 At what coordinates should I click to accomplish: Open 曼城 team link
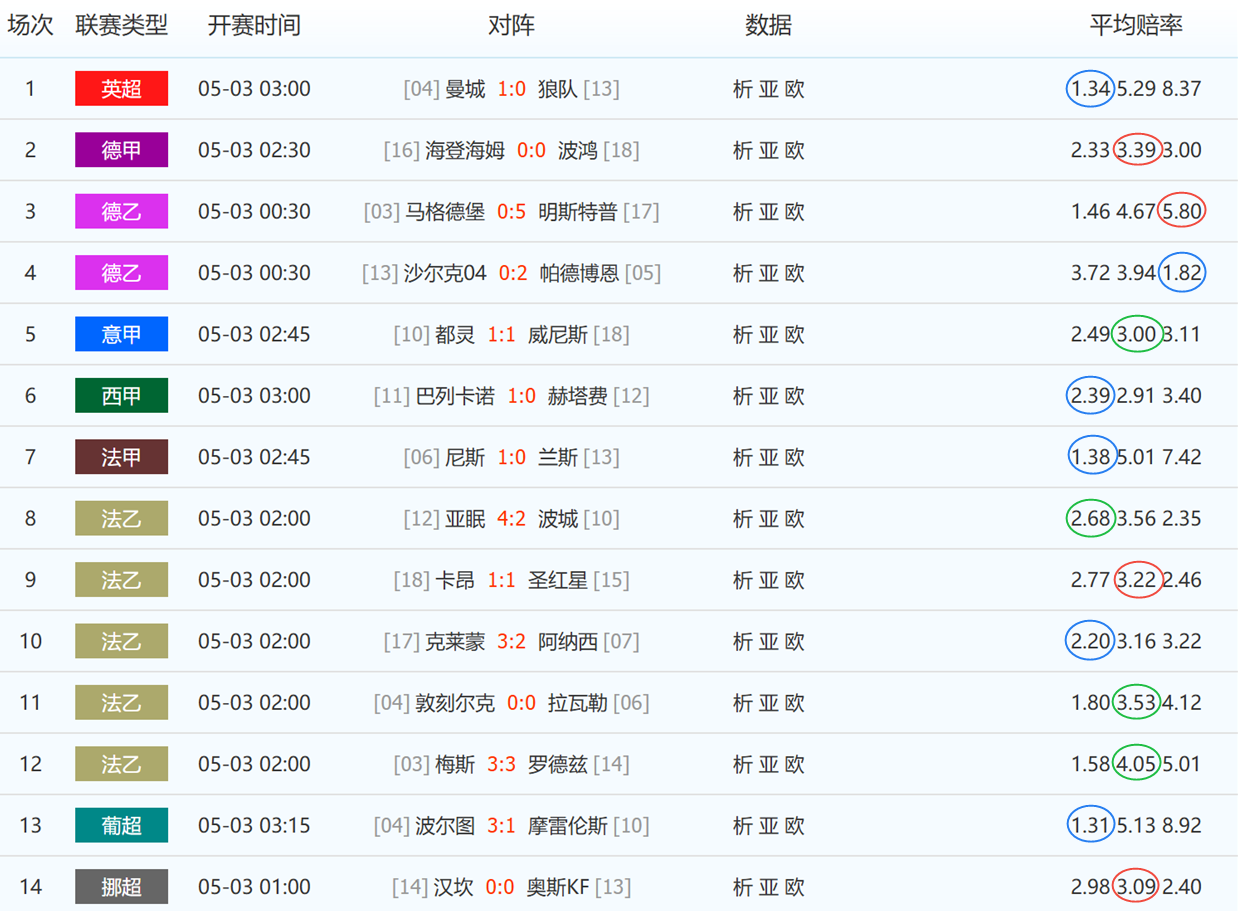coord(465,89)
